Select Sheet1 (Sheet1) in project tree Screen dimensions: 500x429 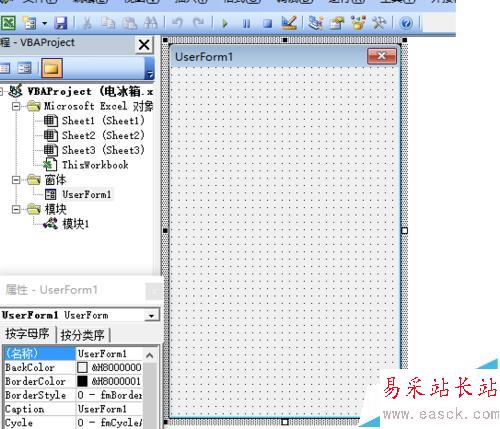pos(103,121)
